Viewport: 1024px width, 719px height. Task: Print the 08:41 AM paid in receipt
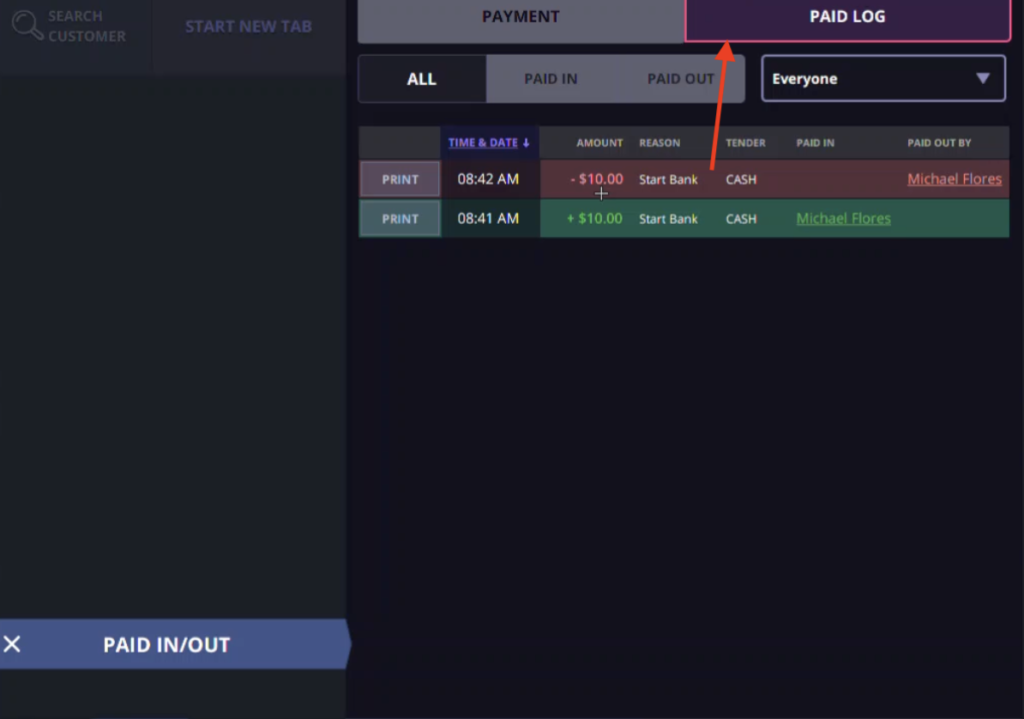[399, 218]
